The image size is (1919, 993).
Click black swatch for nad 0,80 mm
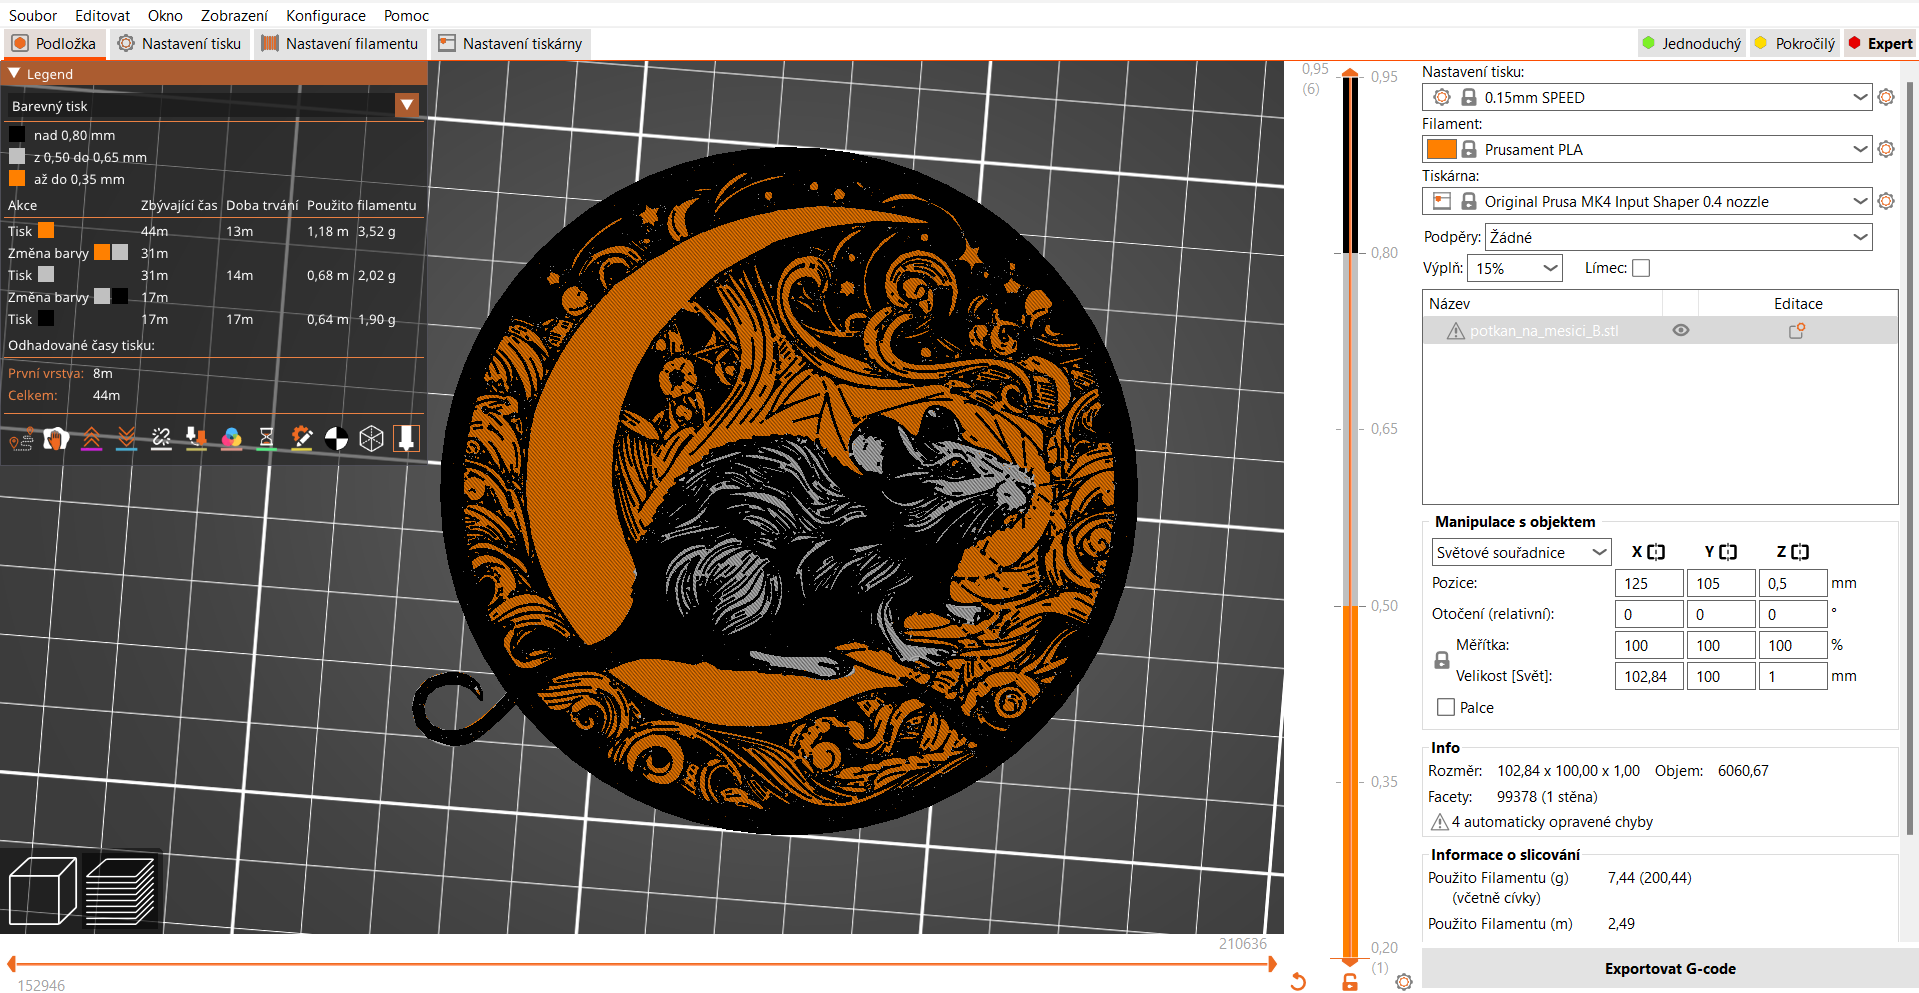coord(17,134)
